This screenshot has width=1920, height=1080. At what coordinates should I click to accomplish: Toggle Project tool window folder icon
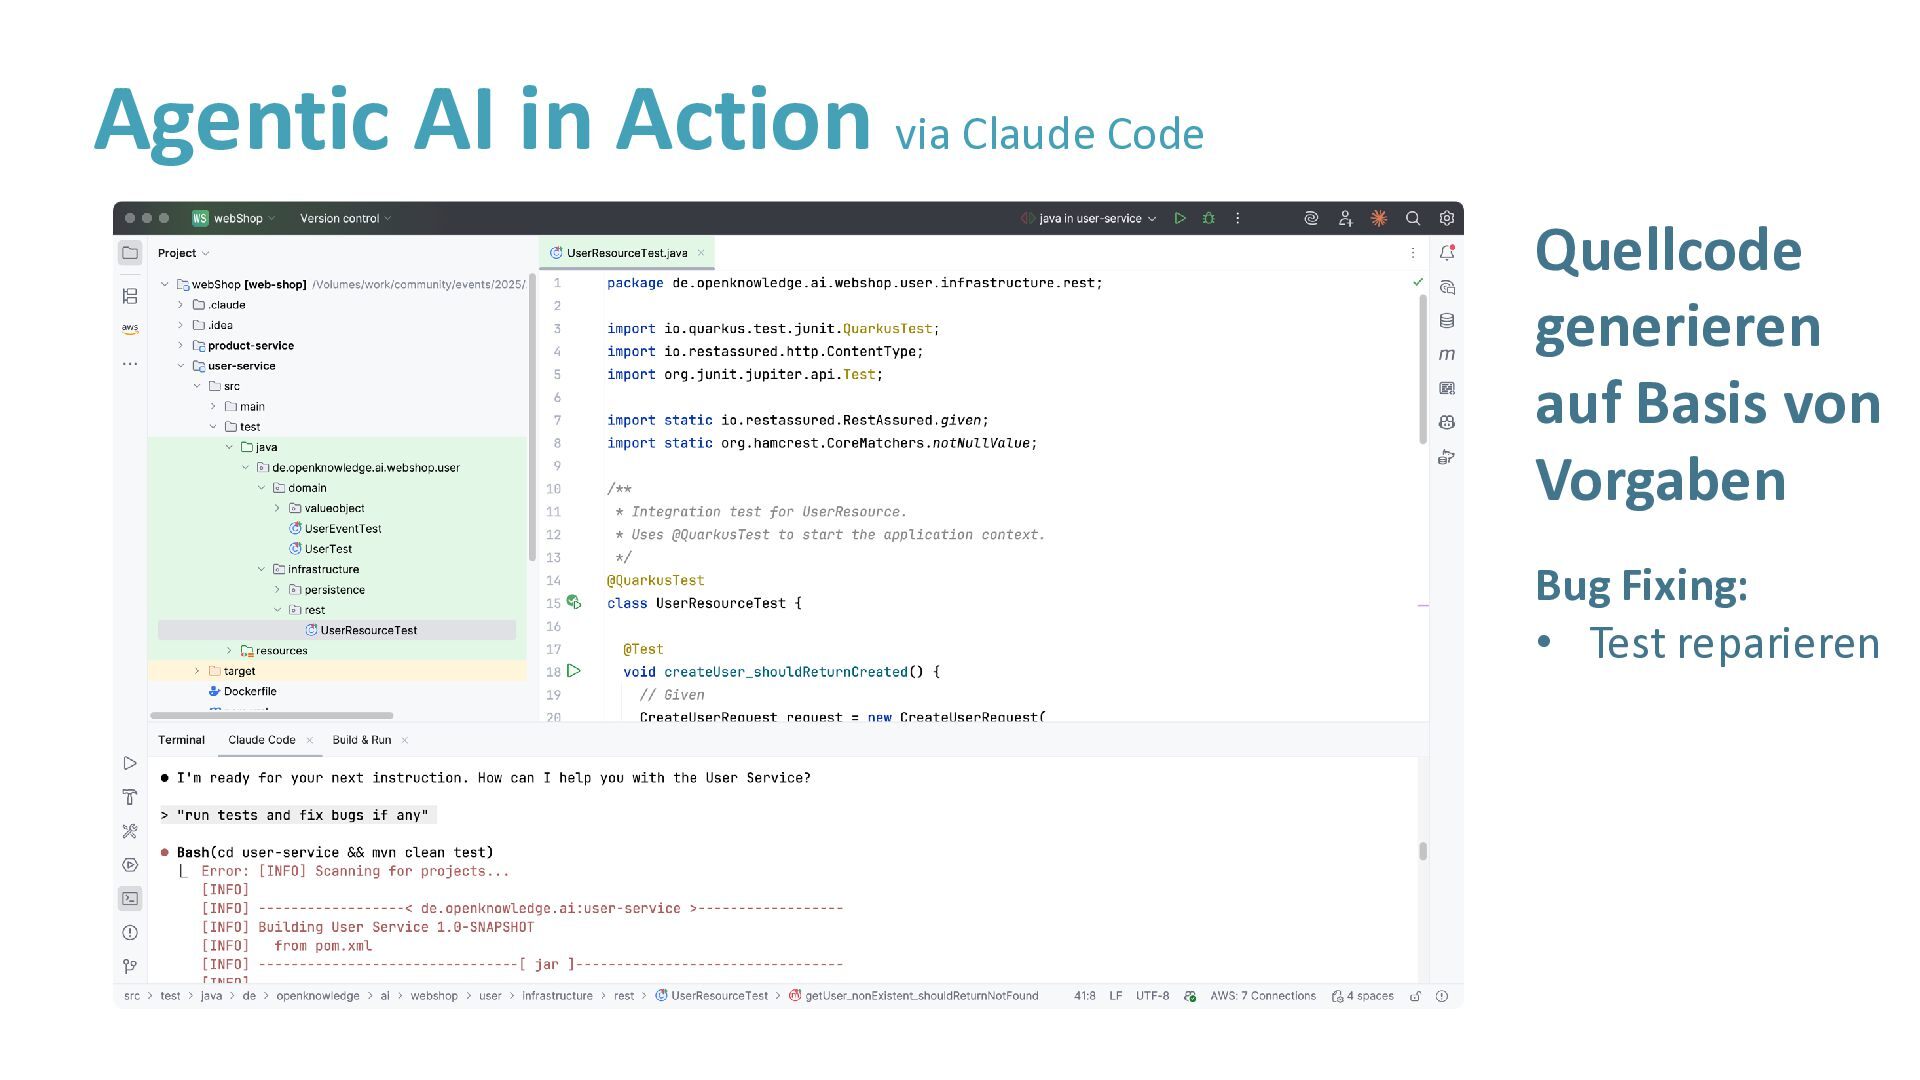130,253
